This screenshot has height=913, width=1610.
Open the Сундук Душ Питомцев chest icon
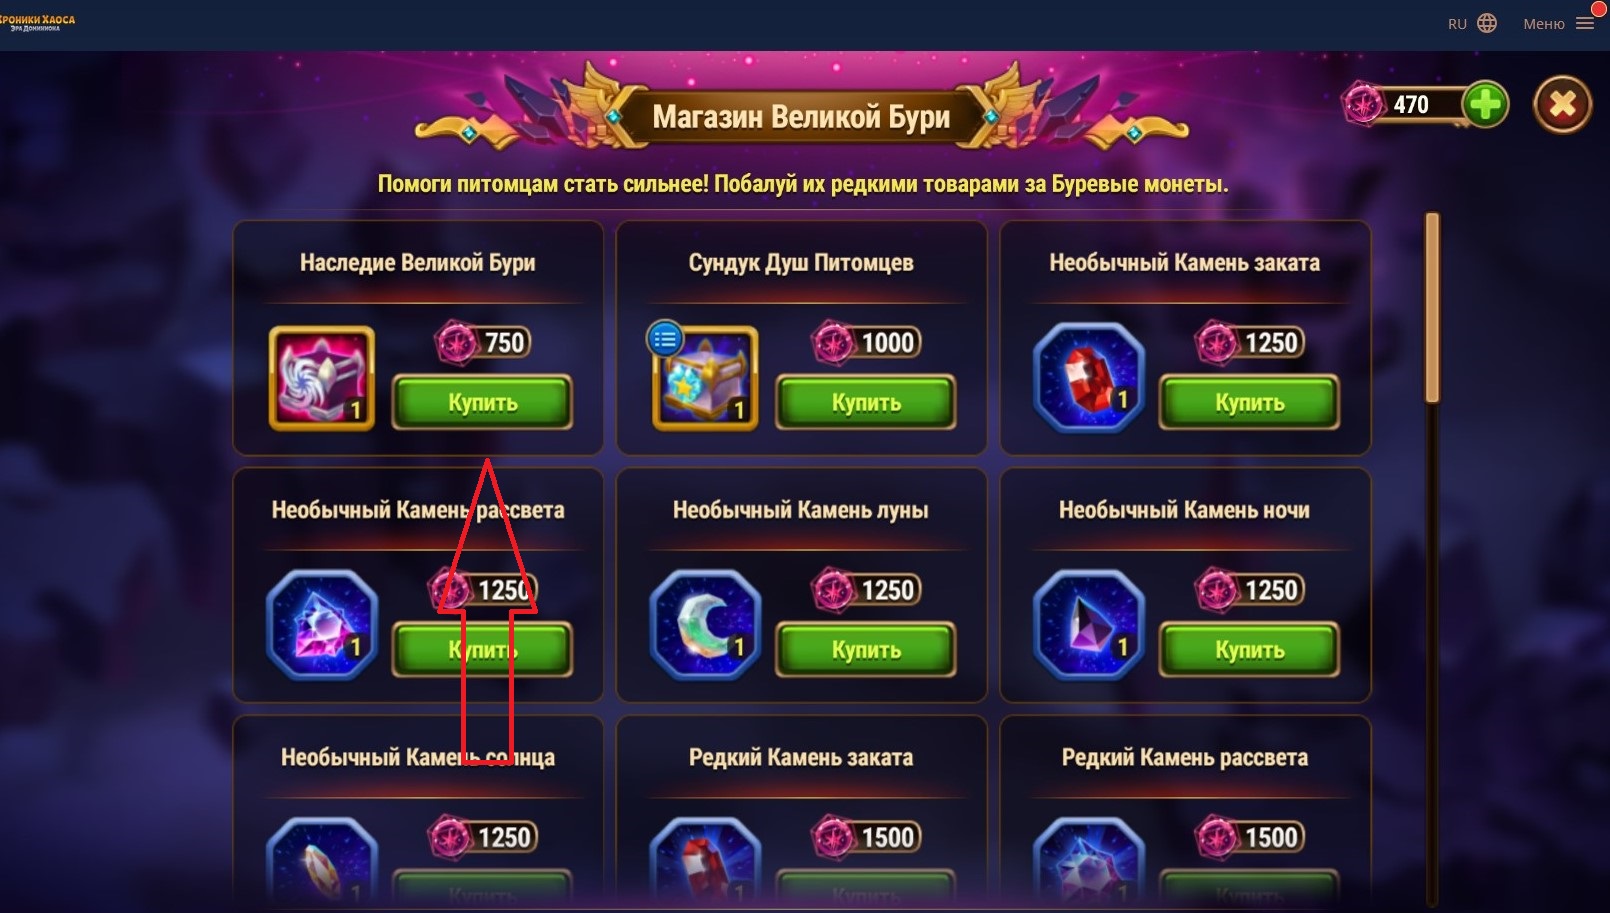(x=706, y=380)
